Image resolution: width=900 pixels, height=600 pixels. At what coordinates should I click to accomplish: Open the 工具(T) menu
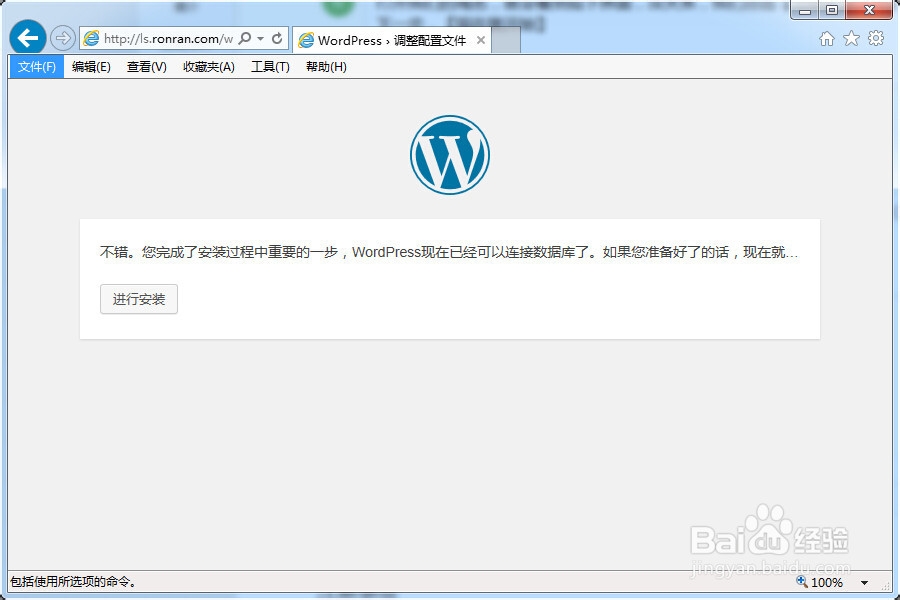click(270, 67)
